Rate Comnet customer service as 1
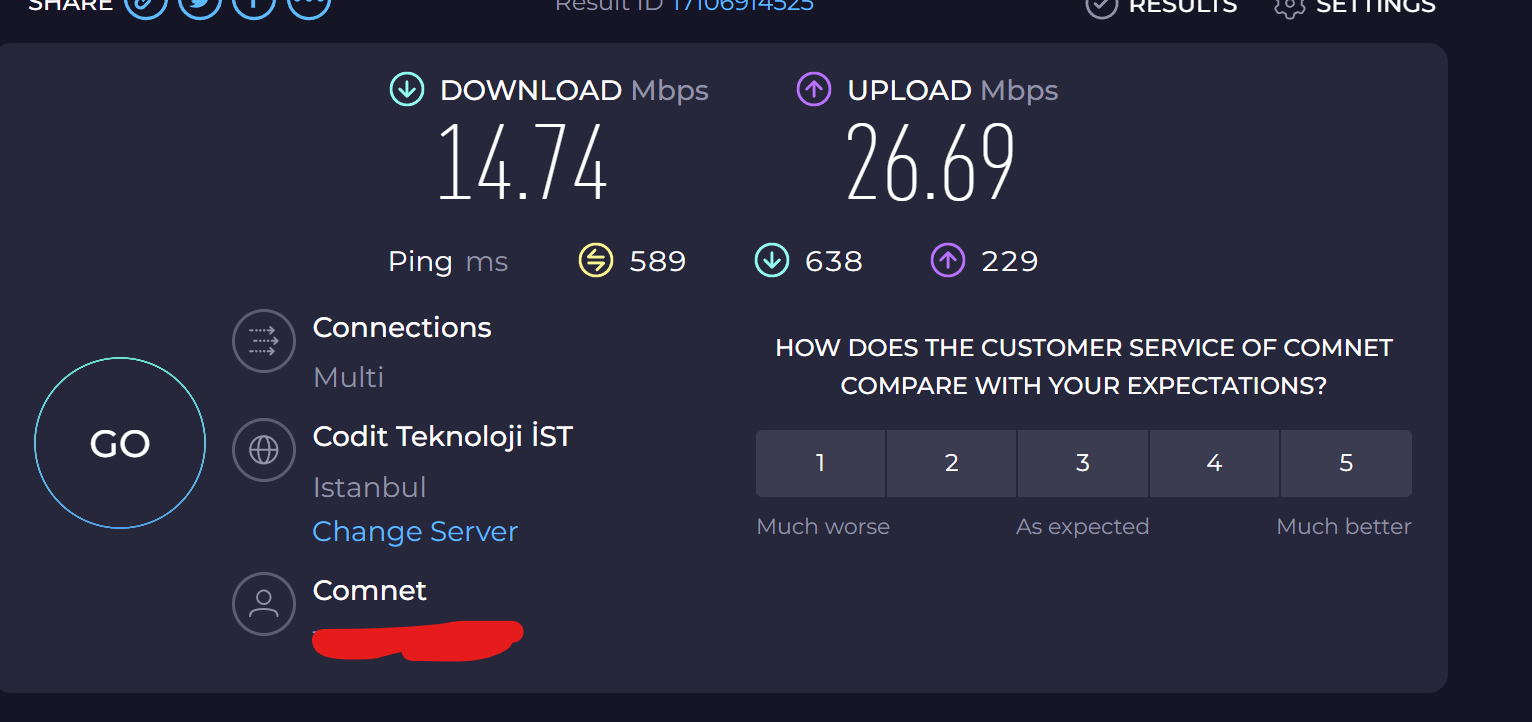 tap(820, 463)
